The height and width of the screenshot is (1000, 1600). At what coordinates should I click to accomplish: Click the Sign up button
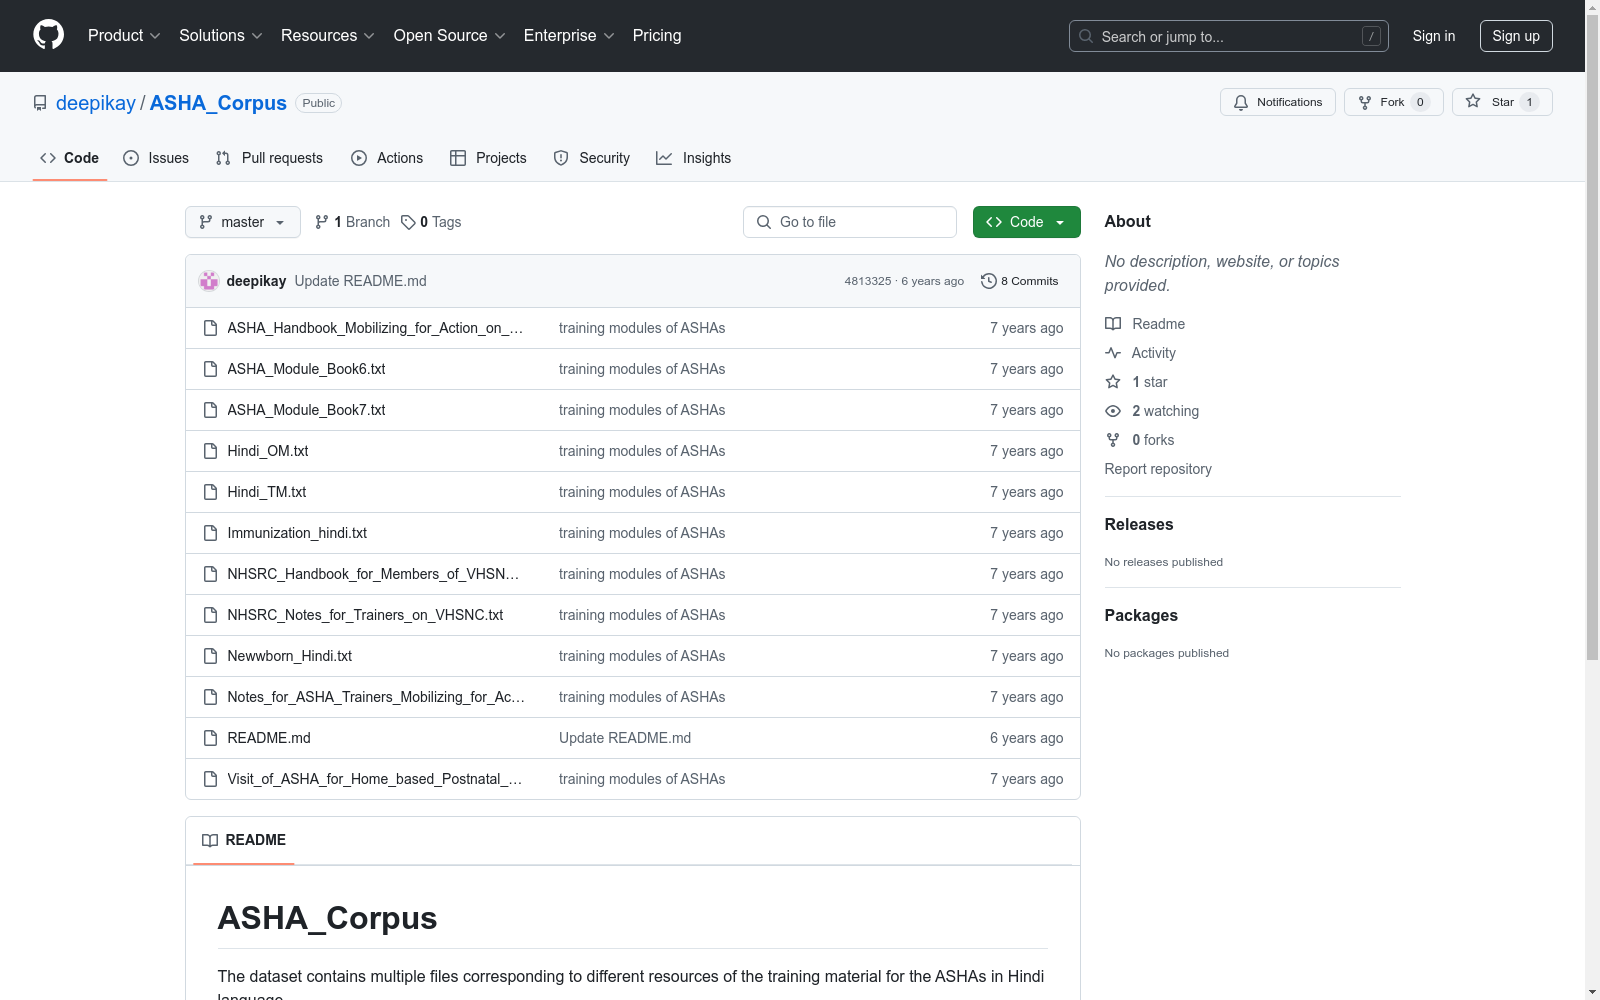tap(1516, 36)
